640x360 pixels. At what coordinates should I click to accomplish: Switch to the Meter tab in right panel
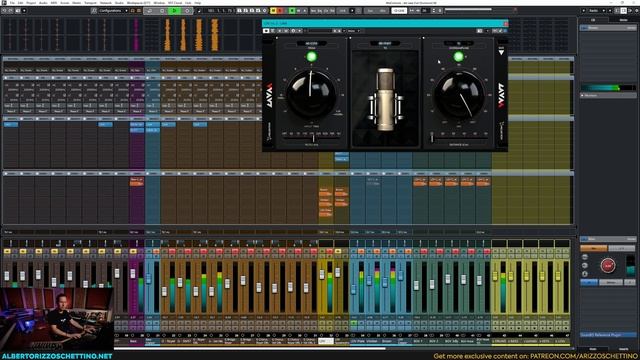click(623, 20)
